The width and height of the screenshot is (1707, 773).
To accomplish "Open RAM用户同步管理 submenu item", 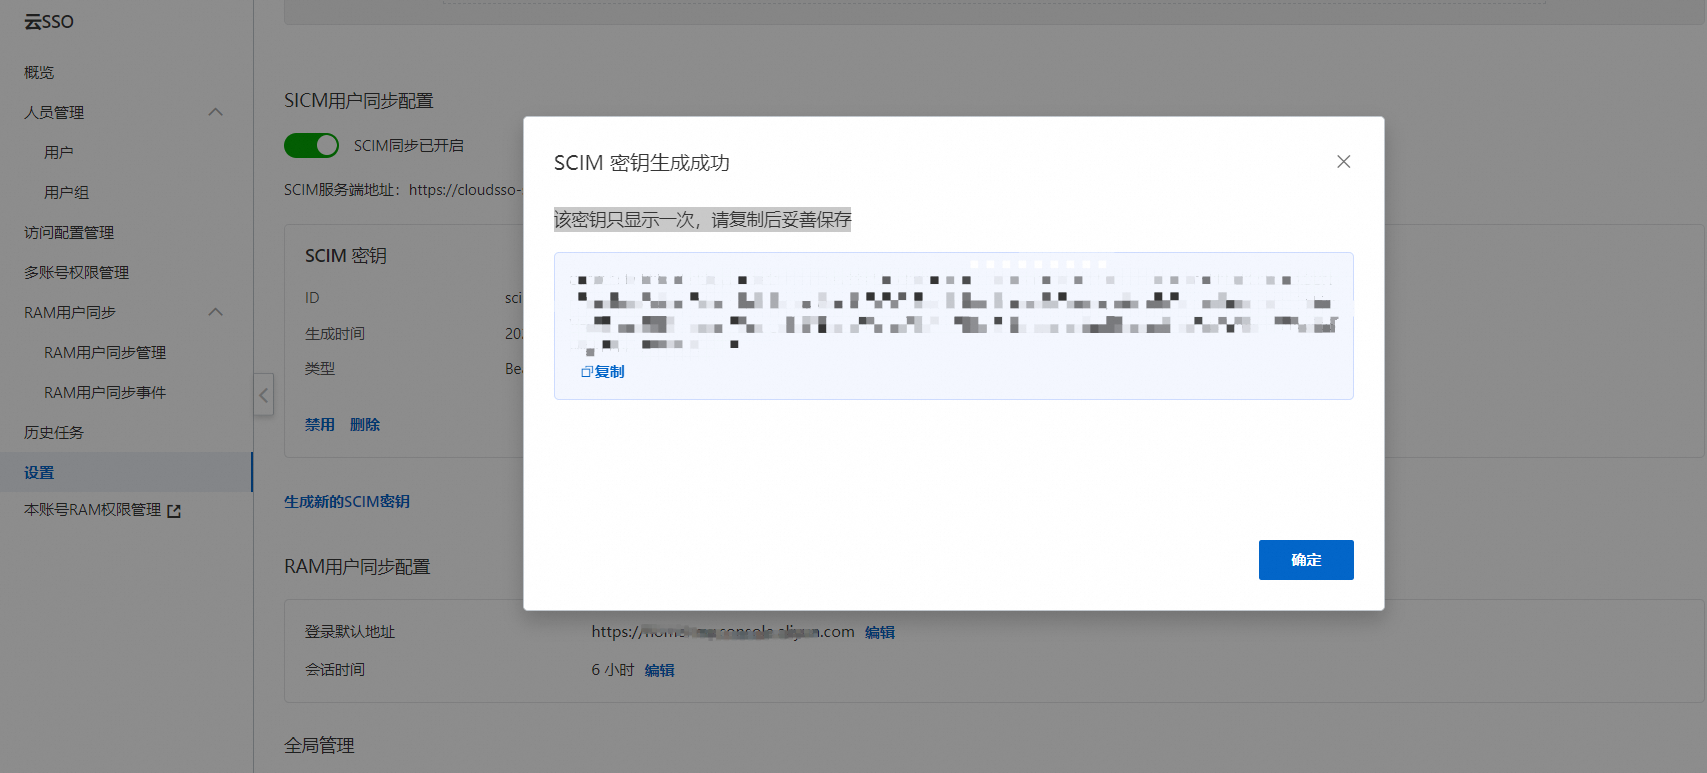I will pyautogui.click(x=105, y=352).
